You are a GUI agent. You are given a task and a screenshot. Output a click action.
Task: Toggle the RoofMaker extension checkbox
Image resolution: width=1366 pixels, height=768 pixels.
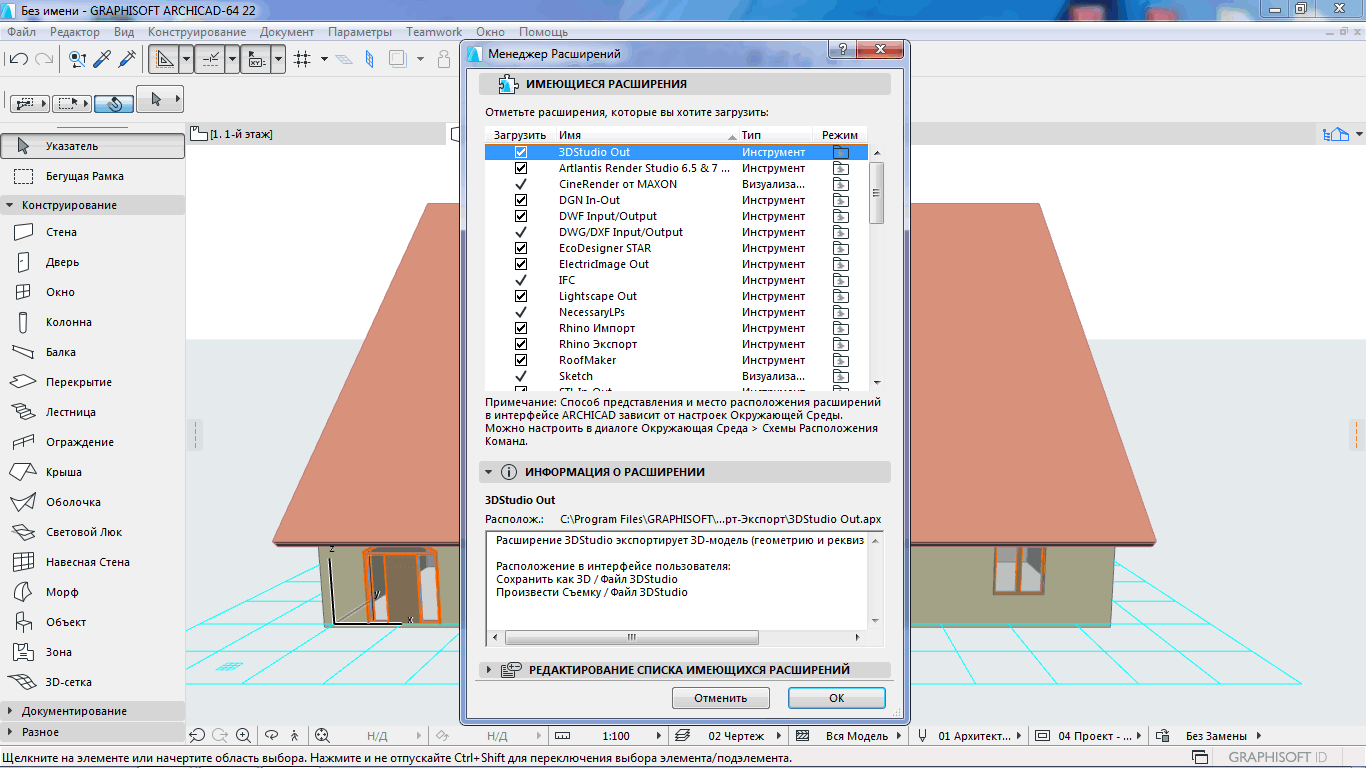(520, 360)
